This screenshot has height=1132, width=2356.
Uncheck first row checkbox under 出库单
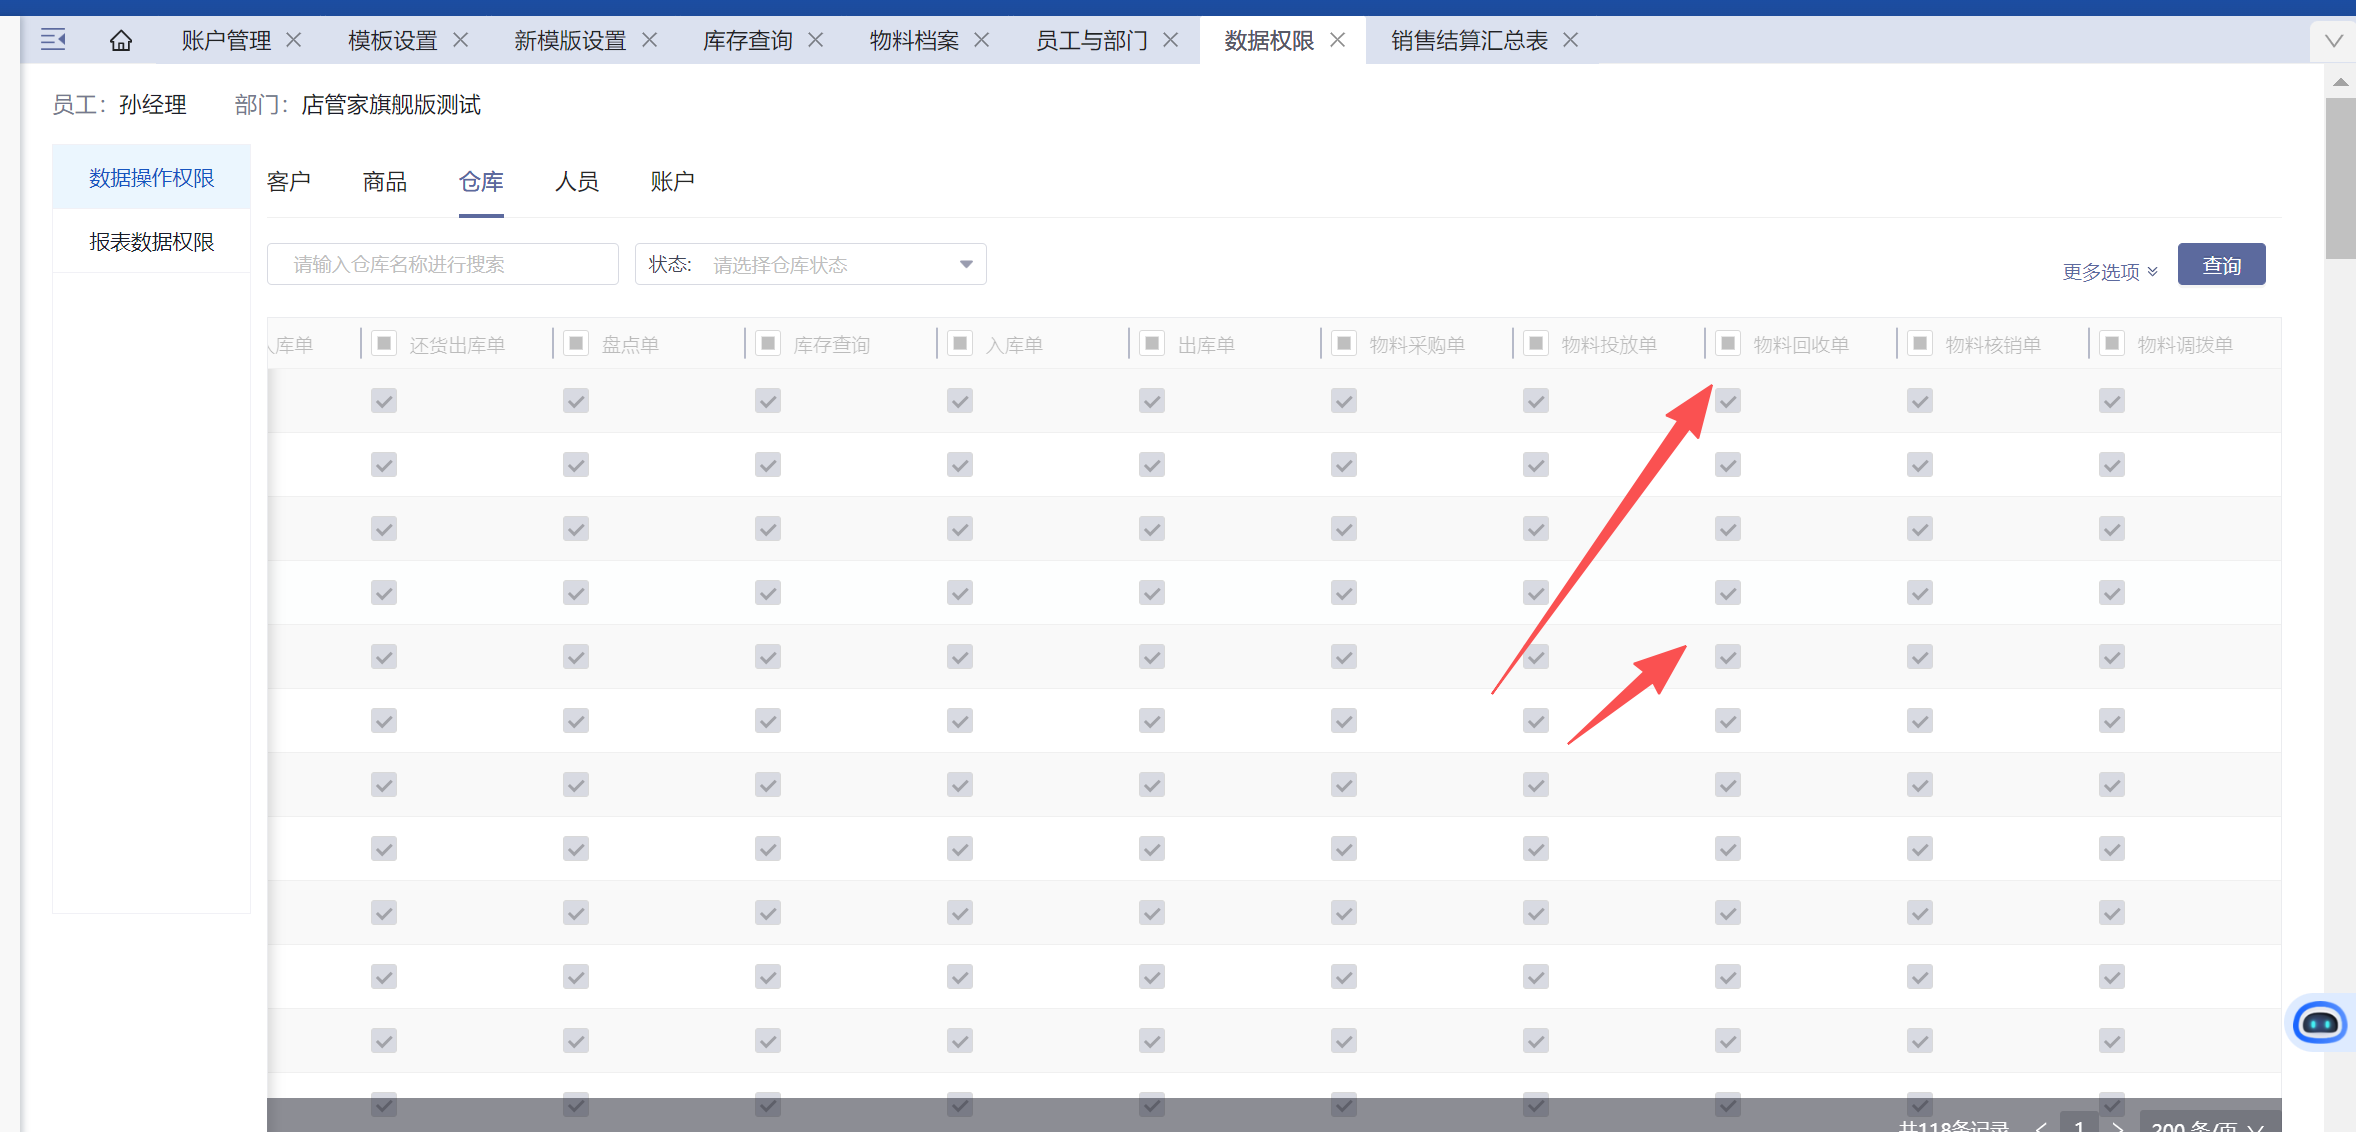tap(1152, 401)
